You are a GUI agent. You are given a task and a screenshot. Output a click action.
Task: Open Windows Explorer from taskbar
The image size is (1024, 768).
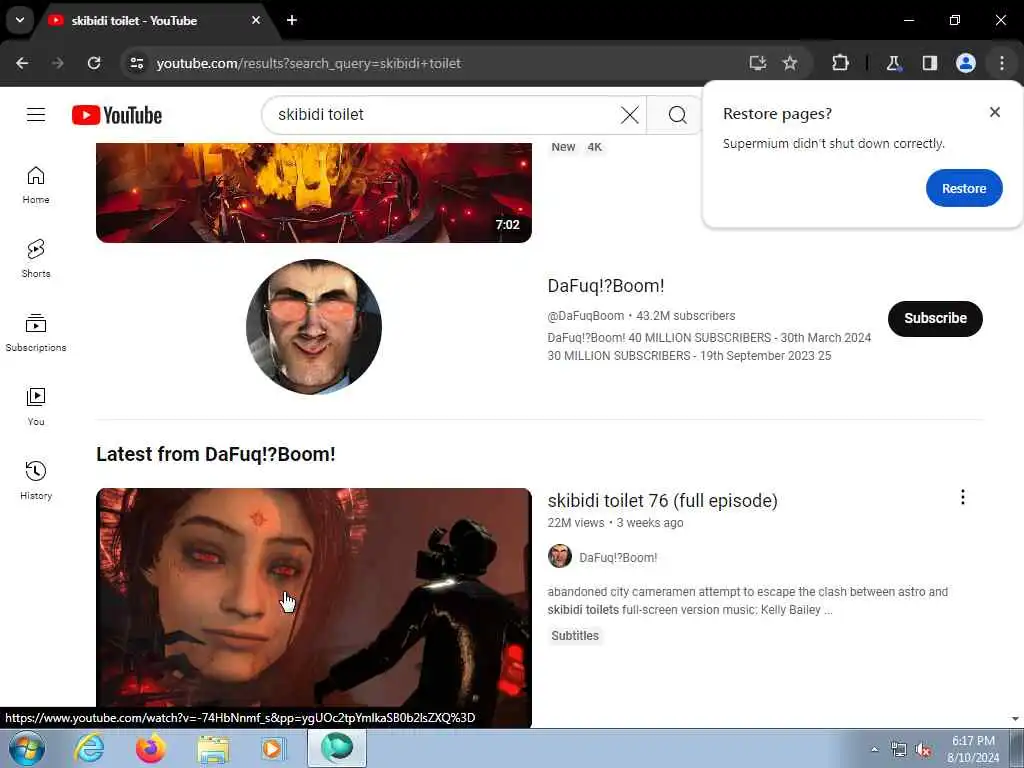coord(213,748)
